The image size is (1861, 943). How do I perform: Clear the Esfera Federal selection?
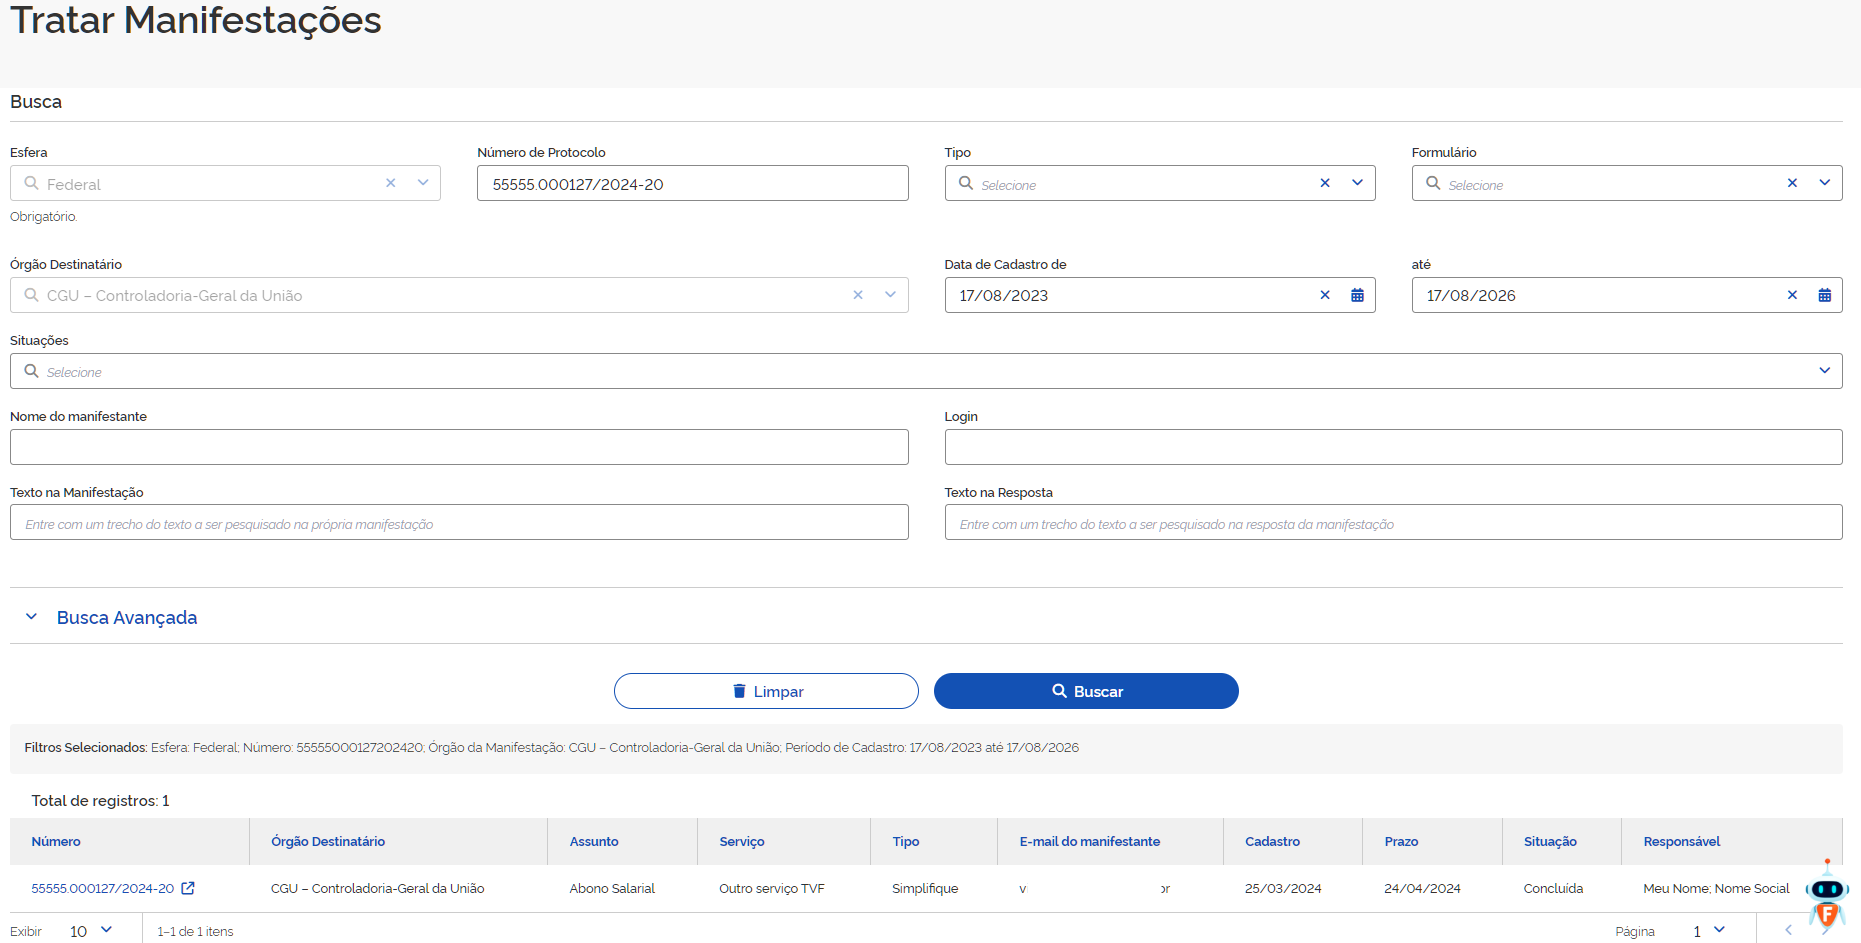(x=391, y=183)
